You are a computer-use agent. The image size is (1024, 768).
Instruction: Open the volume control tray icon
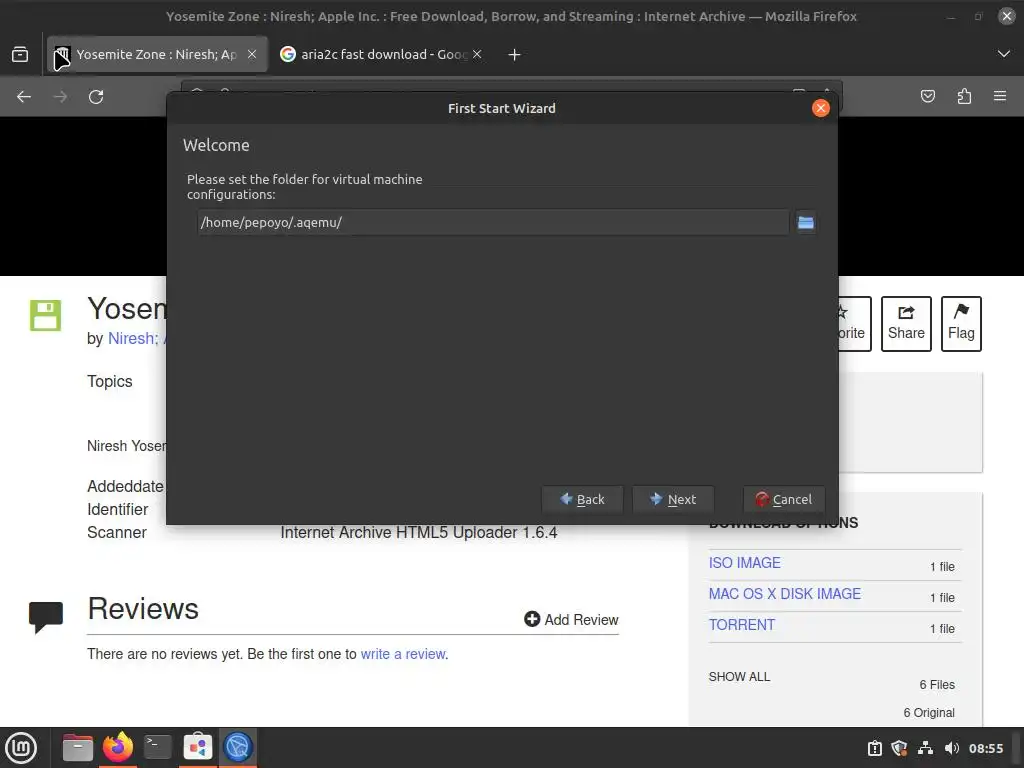[x=952, y=748]
